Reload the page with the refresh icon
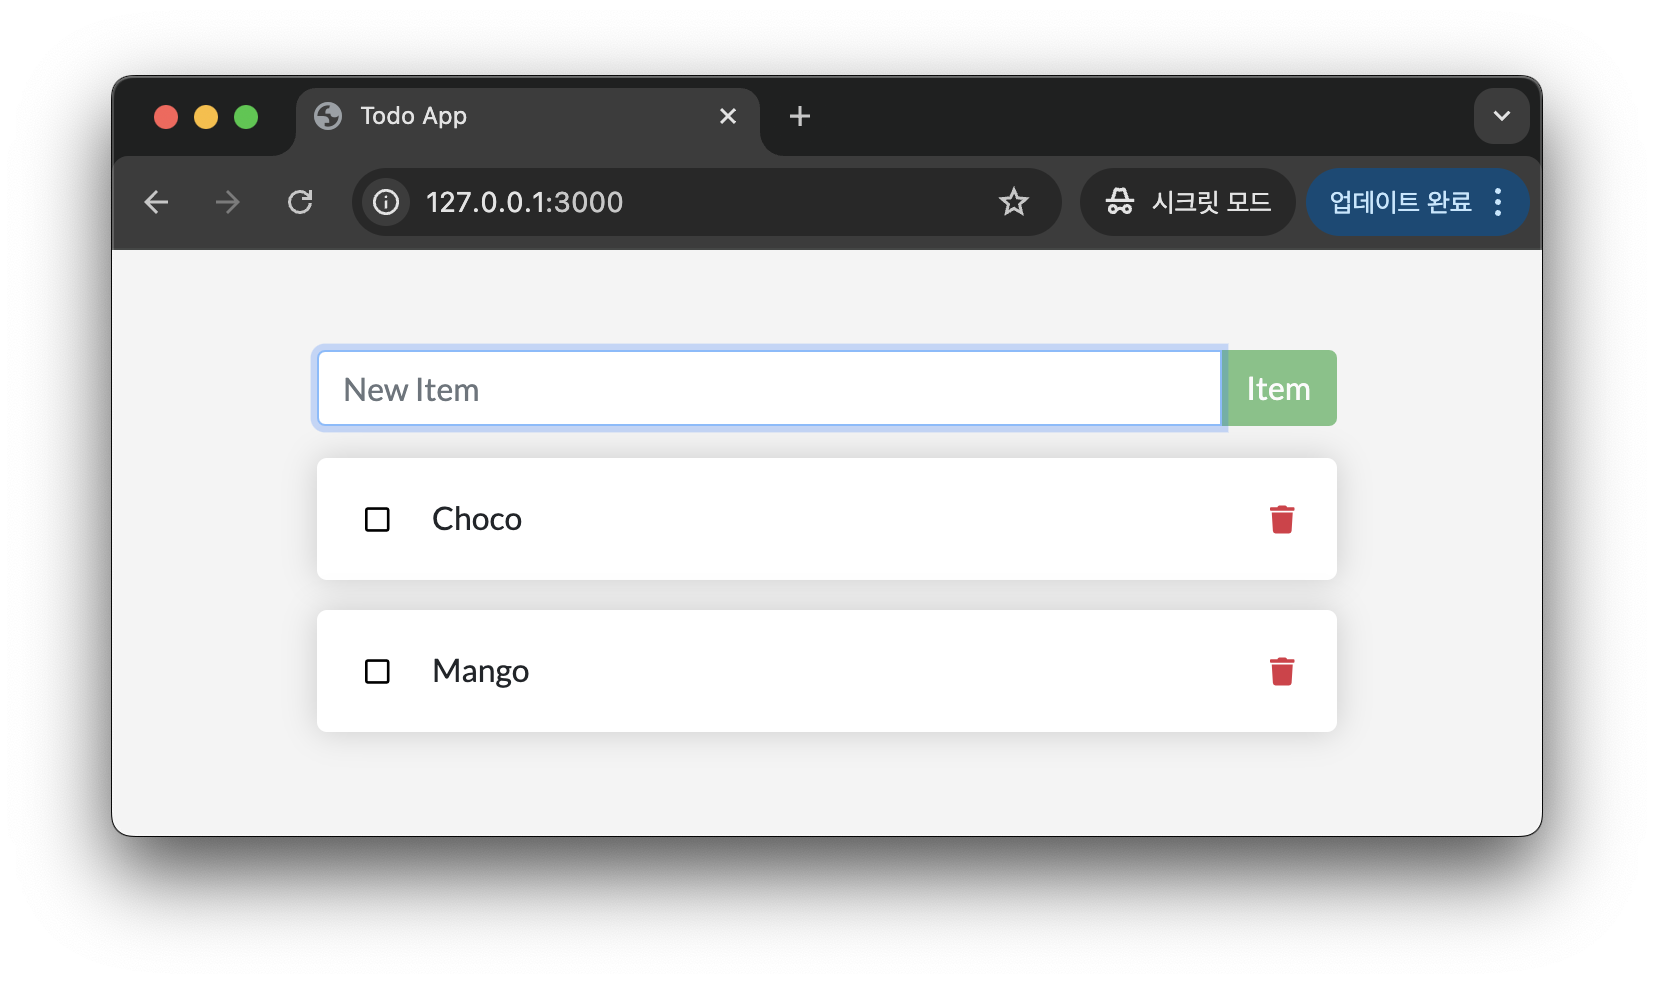This screenshot has height=984, width=1654. coord(300,202)
